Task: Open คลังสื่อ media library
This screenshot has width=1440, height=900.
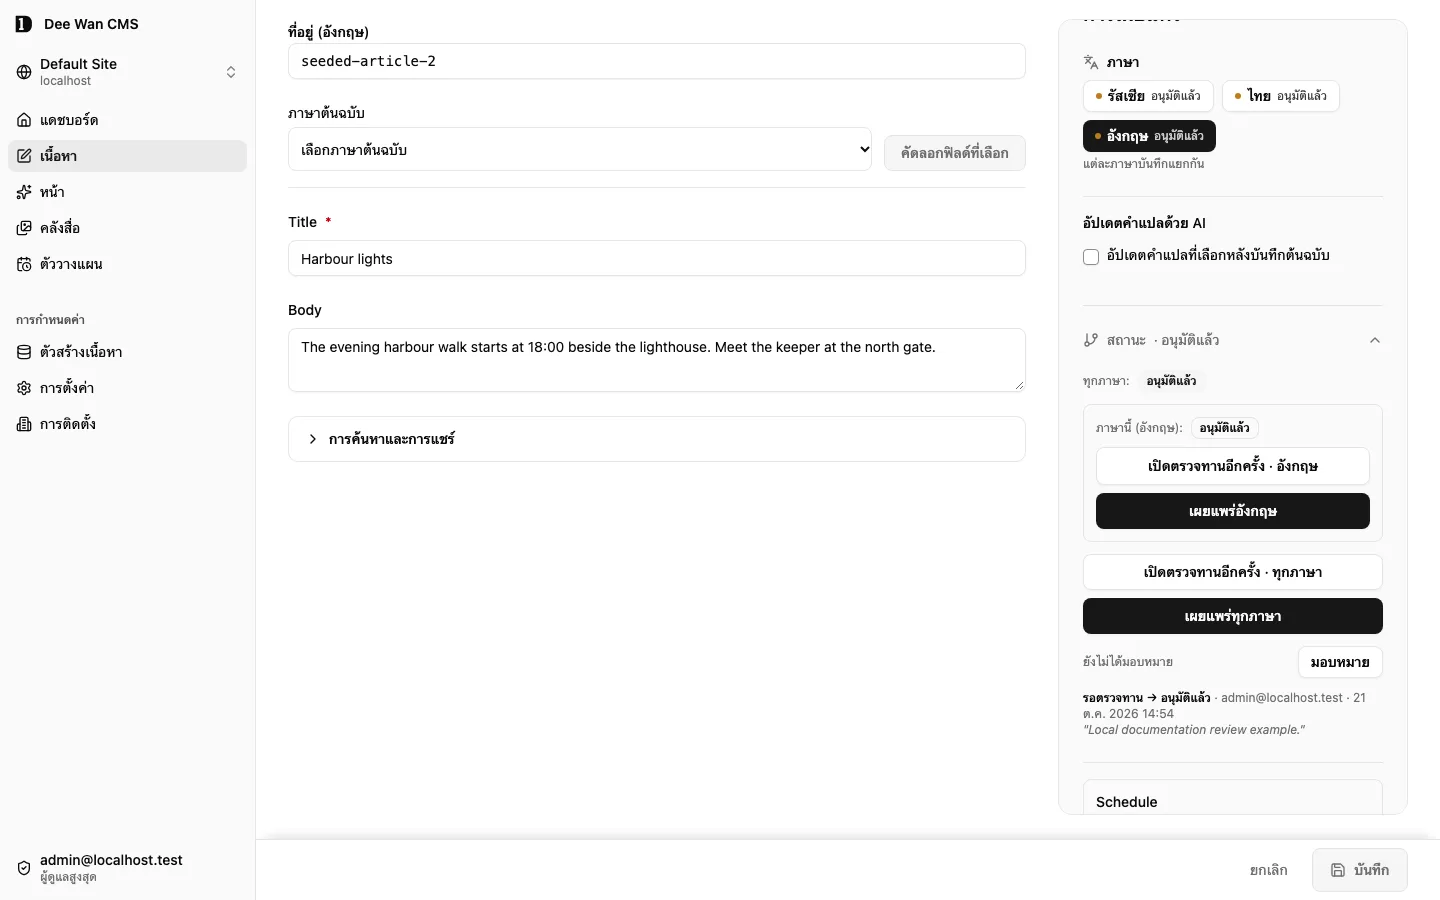Action: pyautogui.click(x=127, y=228)
